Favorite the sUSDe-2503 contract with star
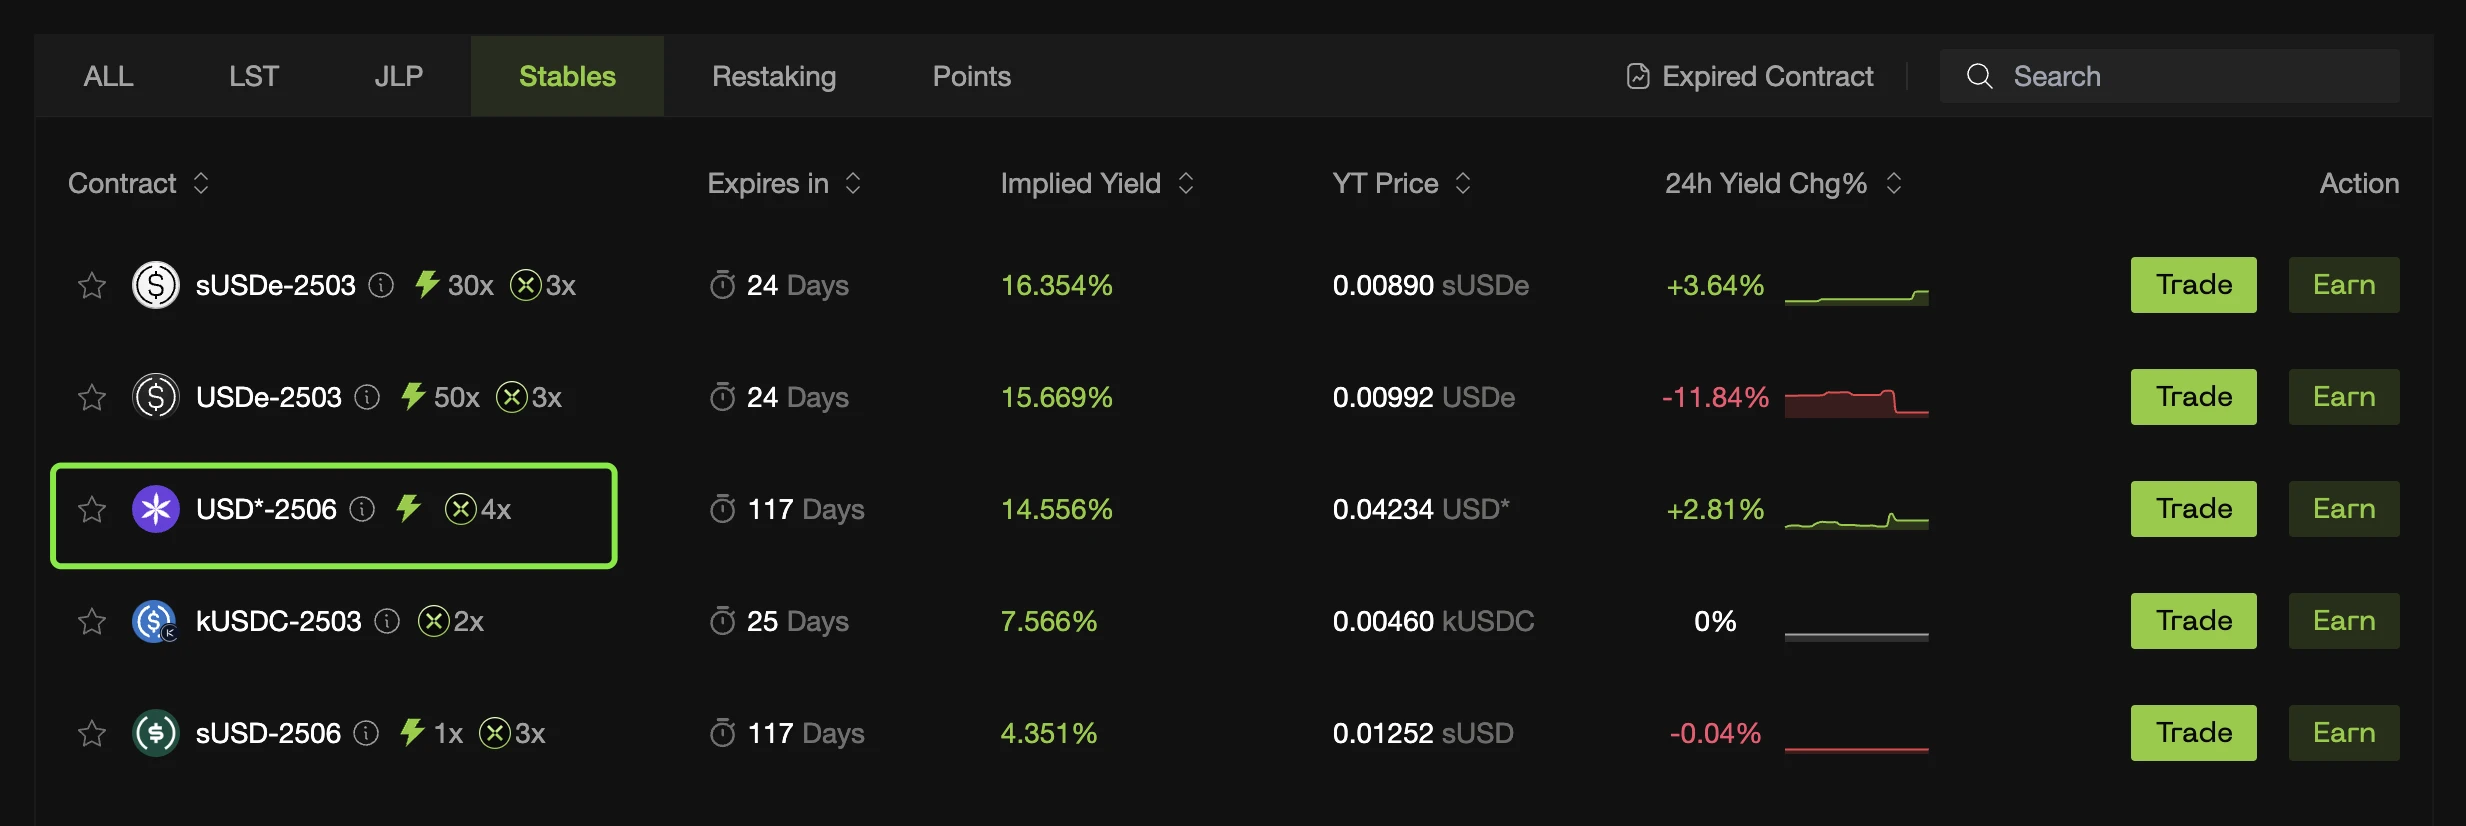This screenshot has height=826, width=2466. click(92, 286)
